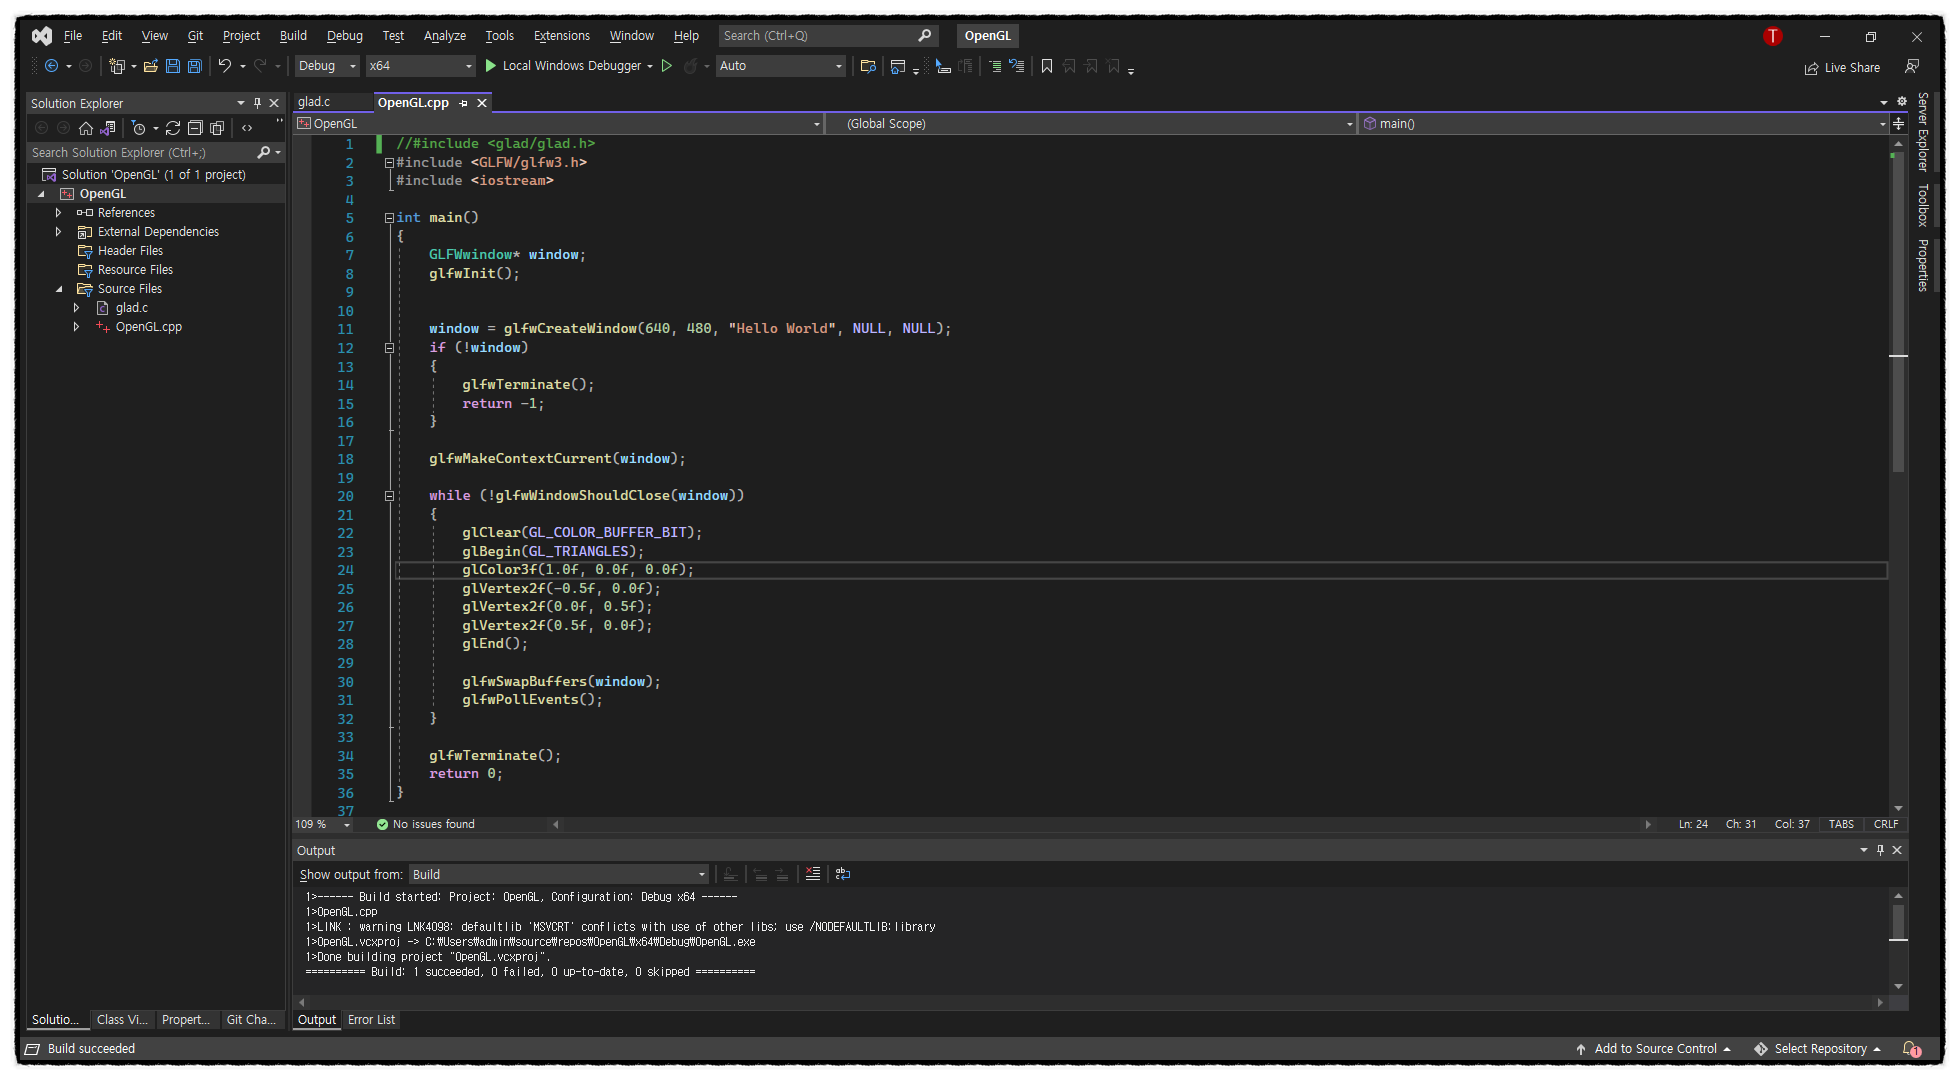Switch to the Error List tab
The image size is (1960, 1080).
371,1020
